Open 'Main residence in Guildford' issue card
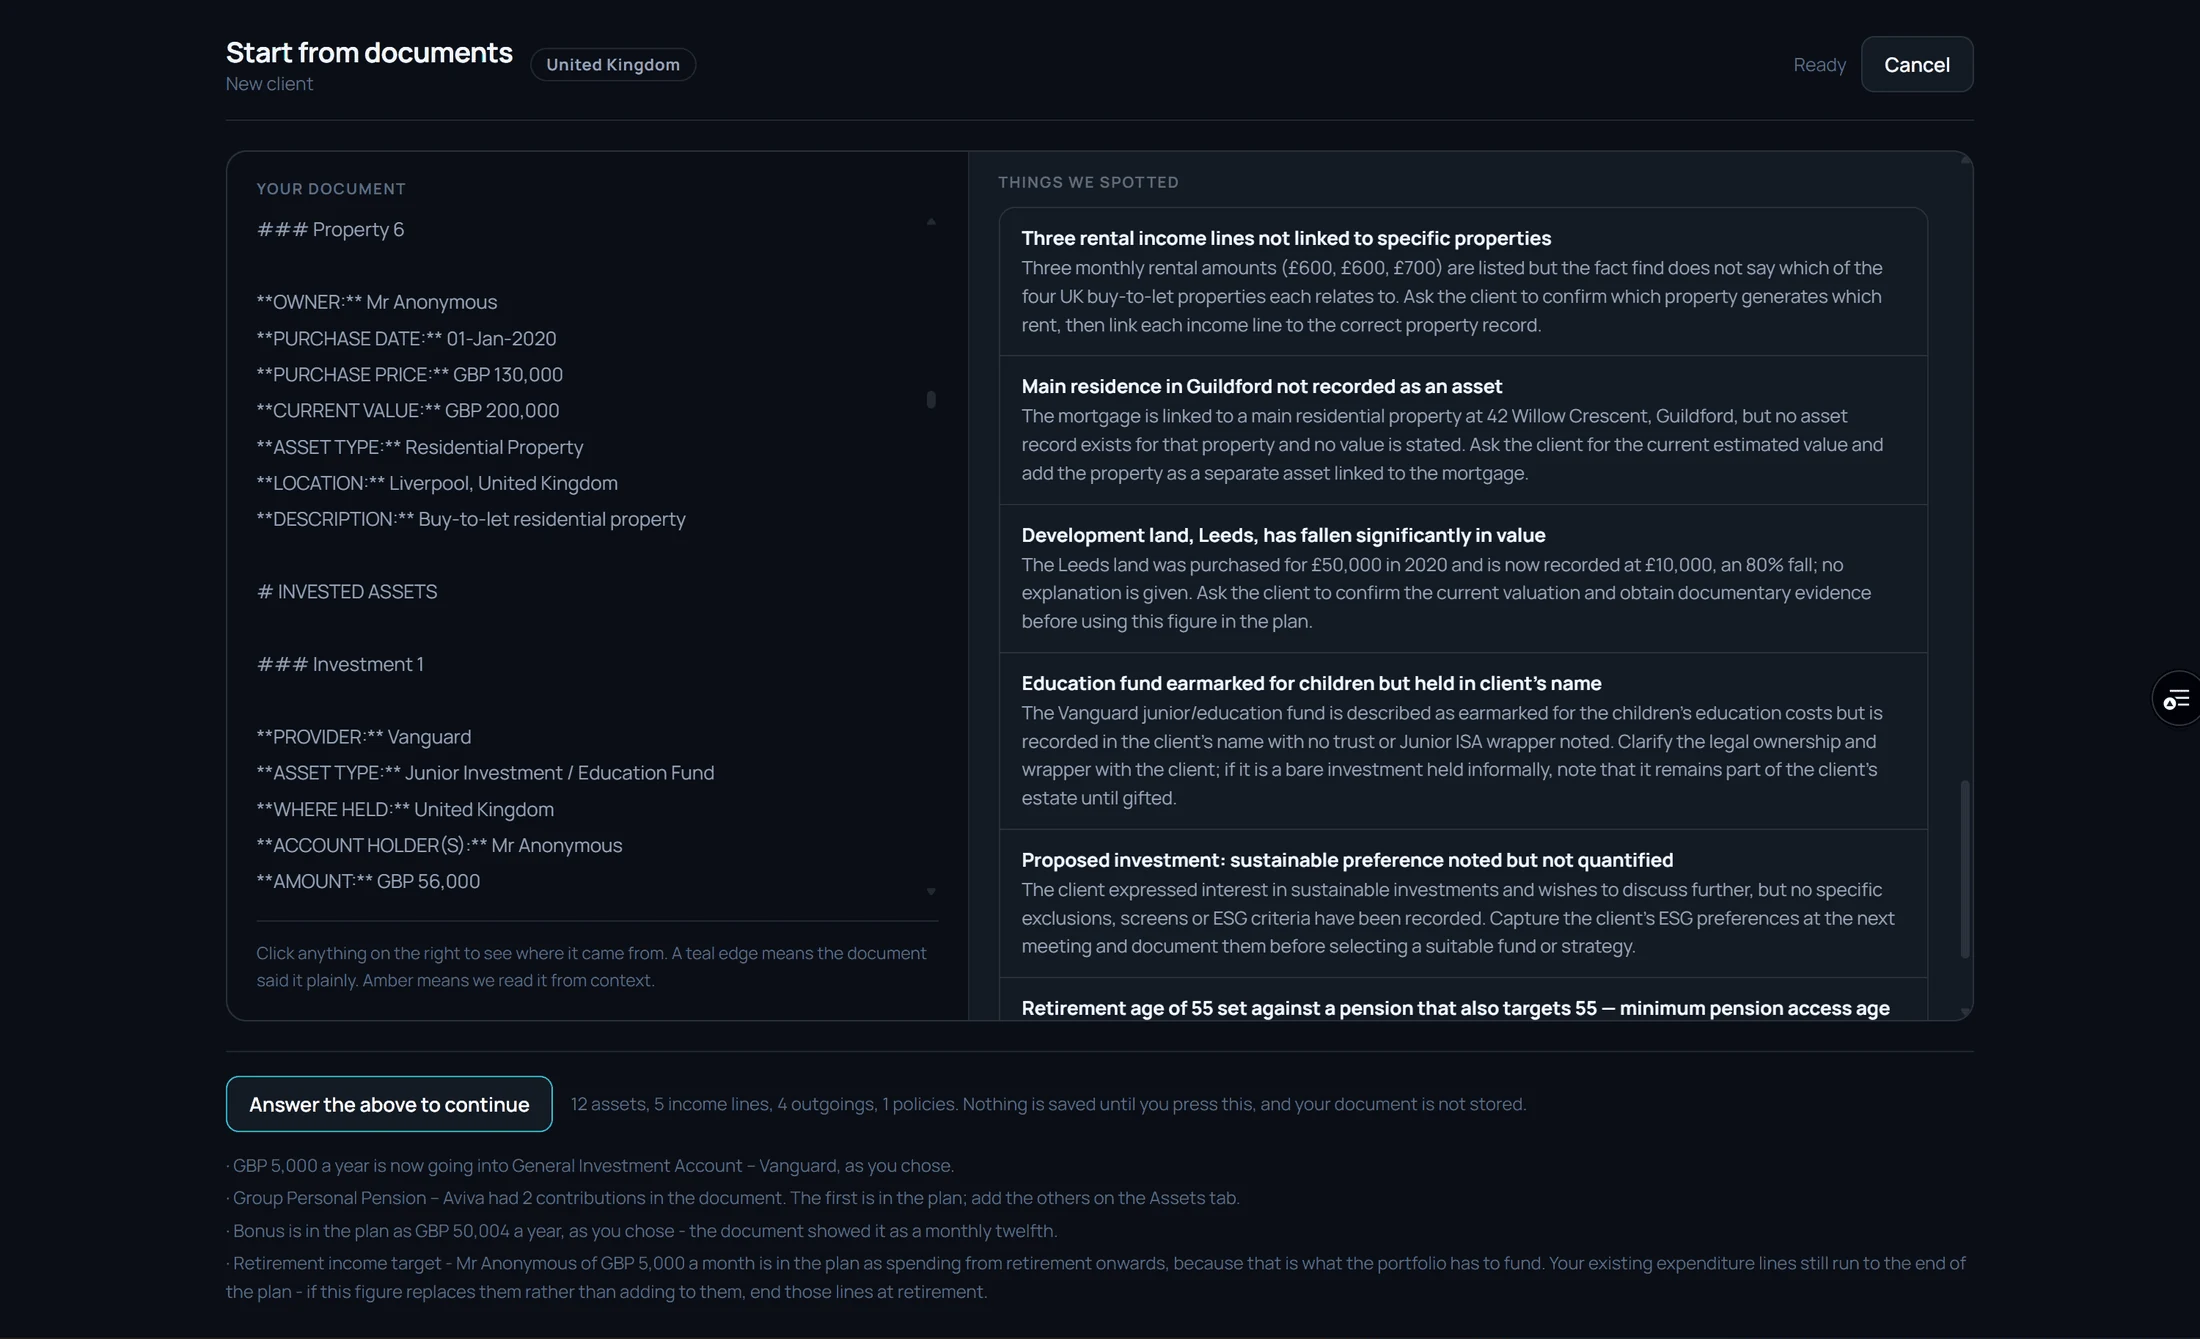This screenshot has width=2200, height=1339. click(1463, 430)
